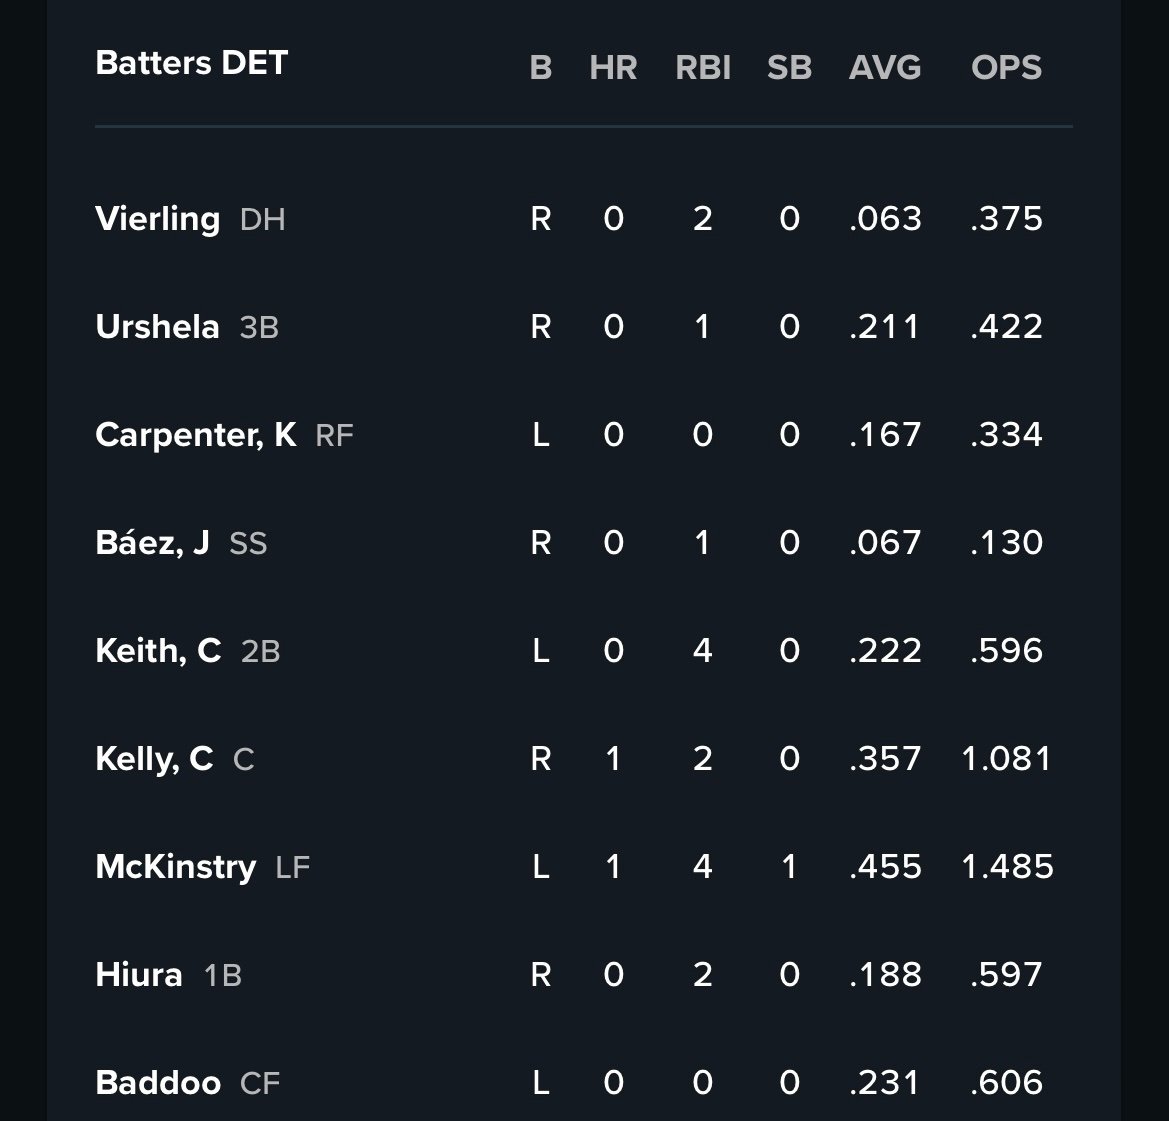The image size is (1169, 1121).
Task: Click the RBI column header
Action: [x=703, y=68]
